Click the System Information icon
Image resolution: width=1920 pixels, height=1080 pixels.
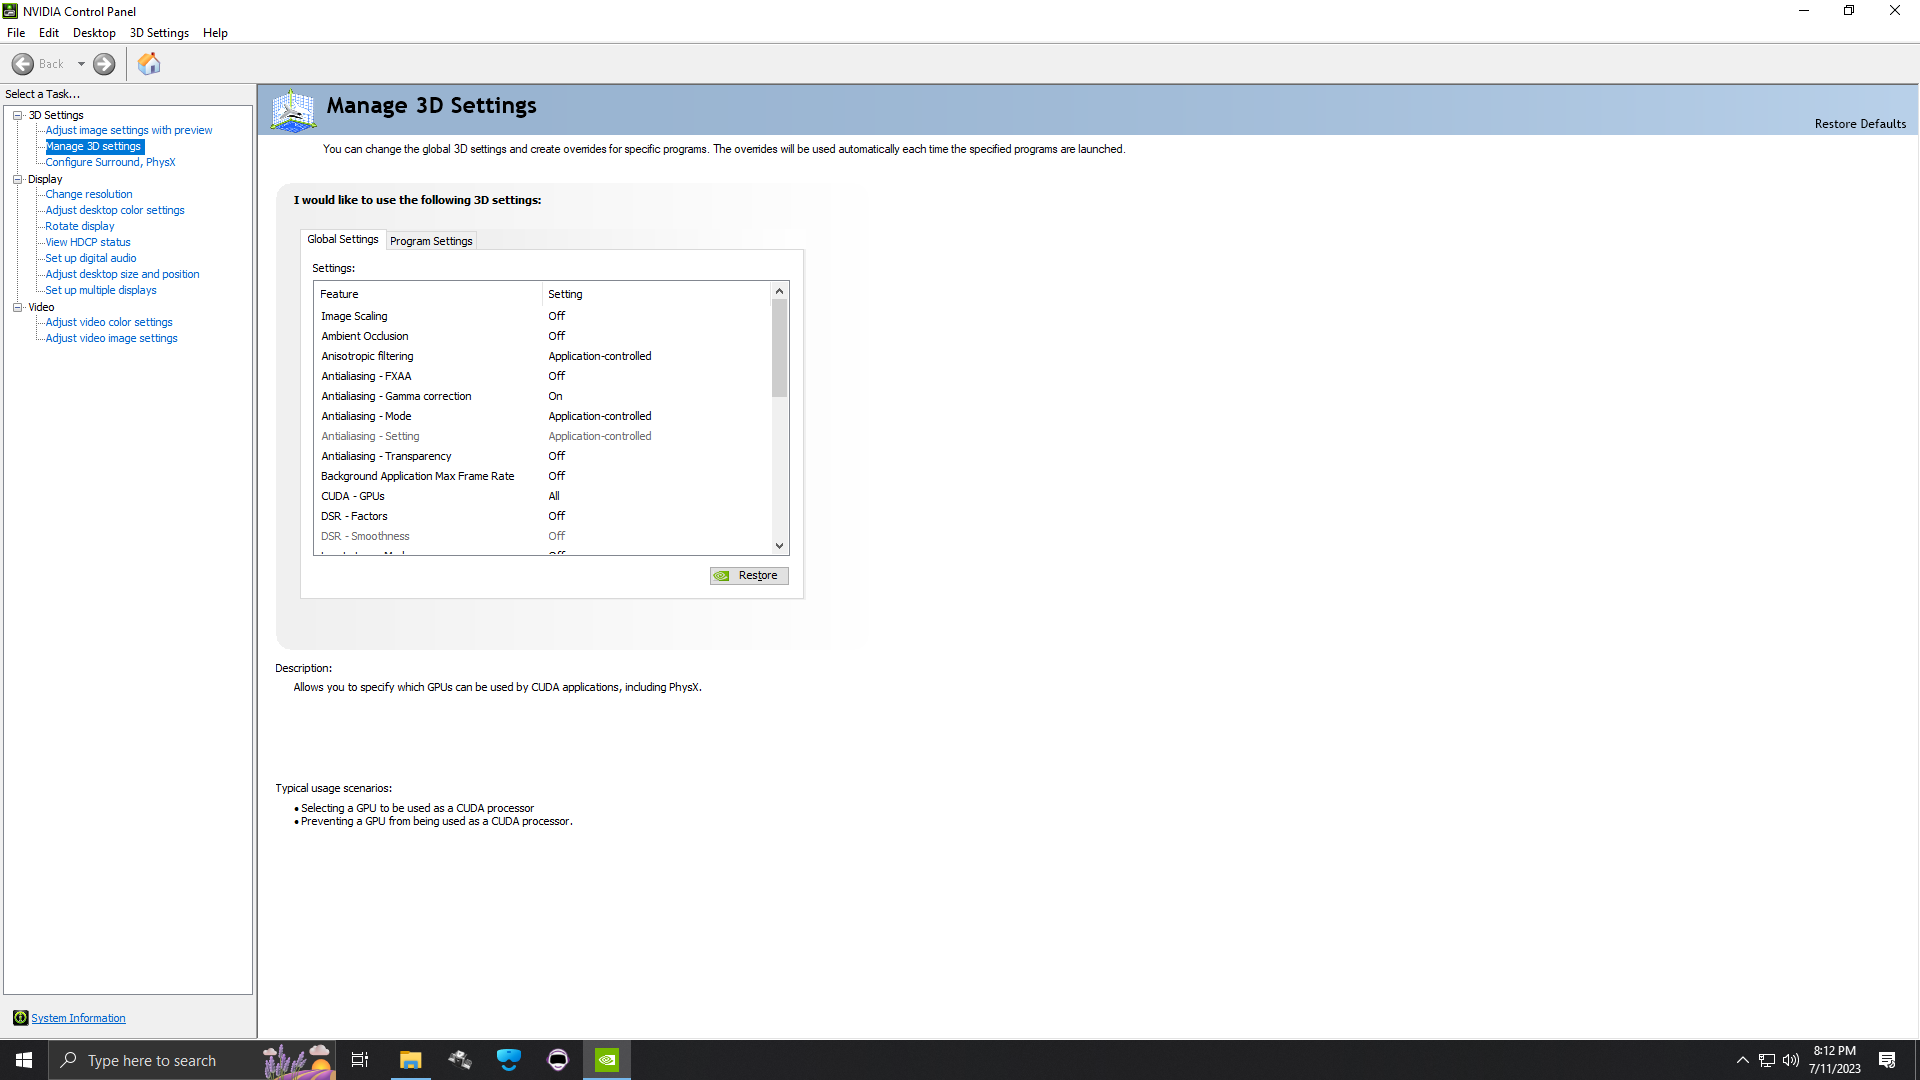click(20, 1018)
